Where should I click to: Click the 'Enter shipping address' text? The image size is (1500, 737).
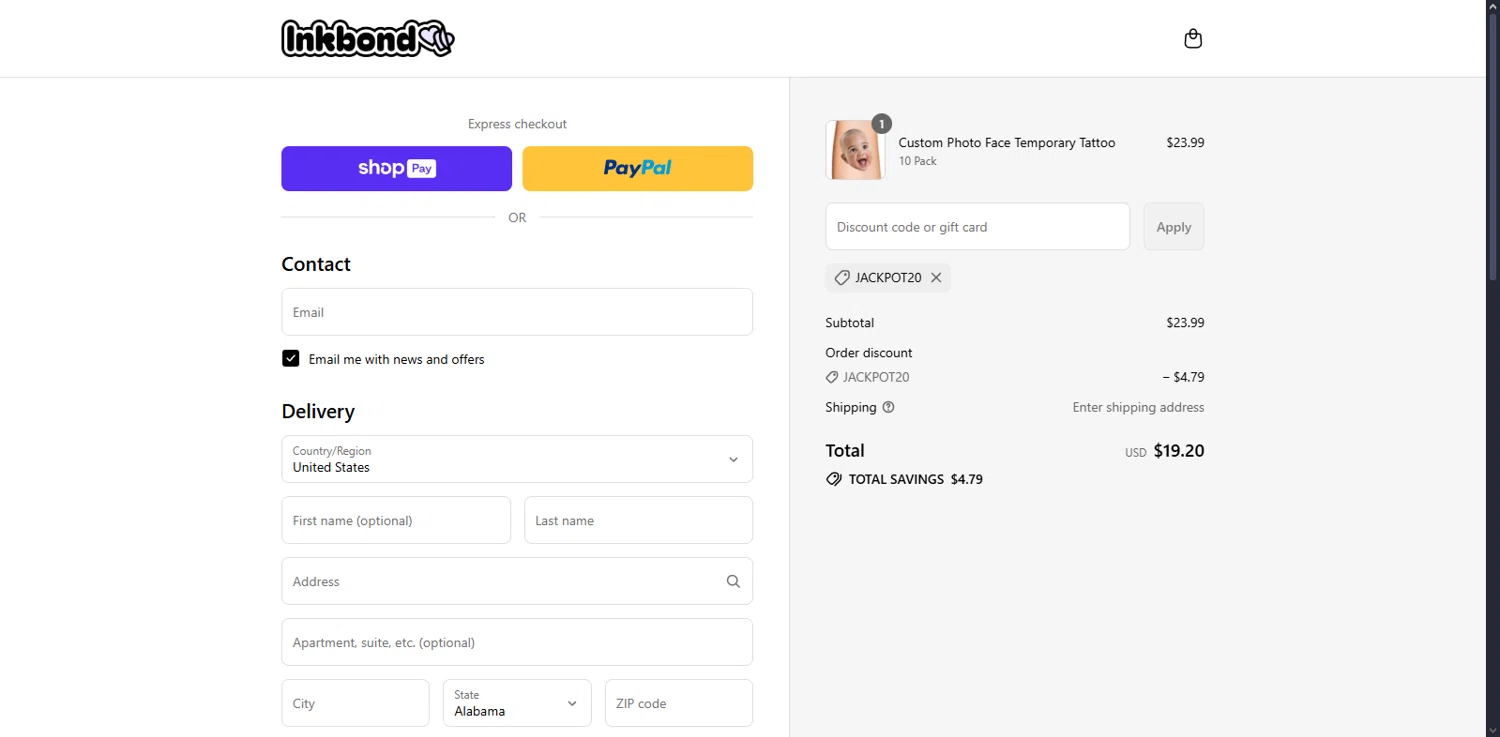[1138, 407]
